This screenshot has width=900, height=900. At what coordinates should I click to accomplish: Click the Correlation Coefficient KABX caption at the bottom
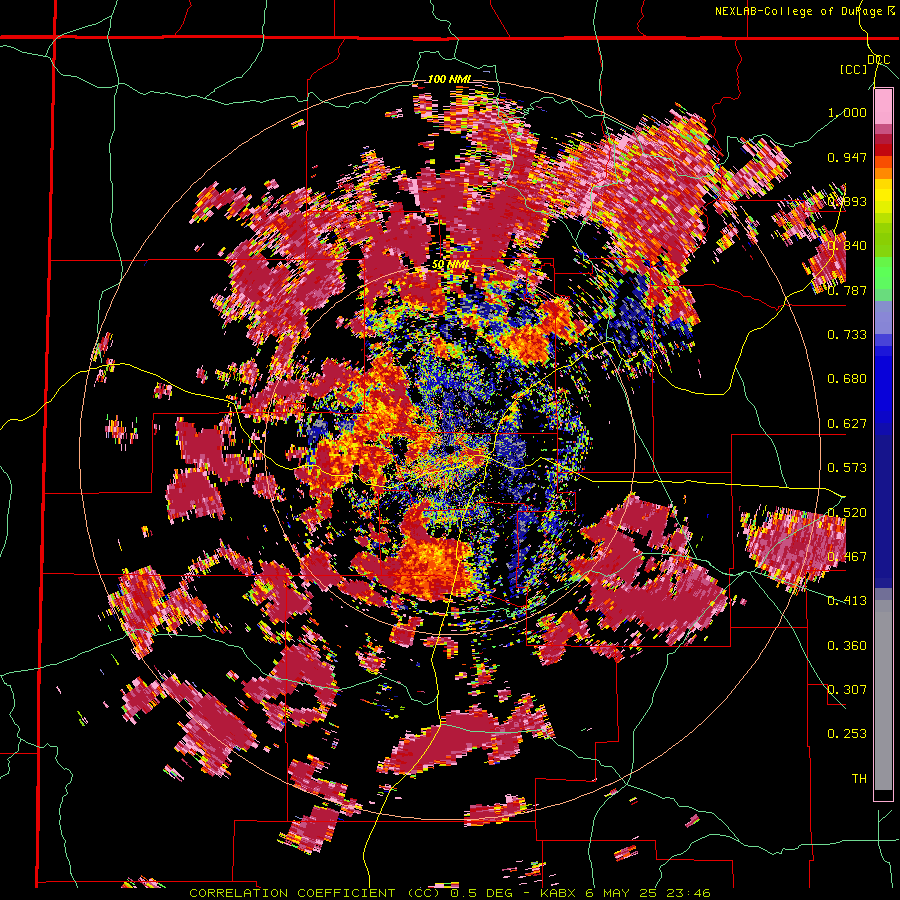click(x=450, y=893)
